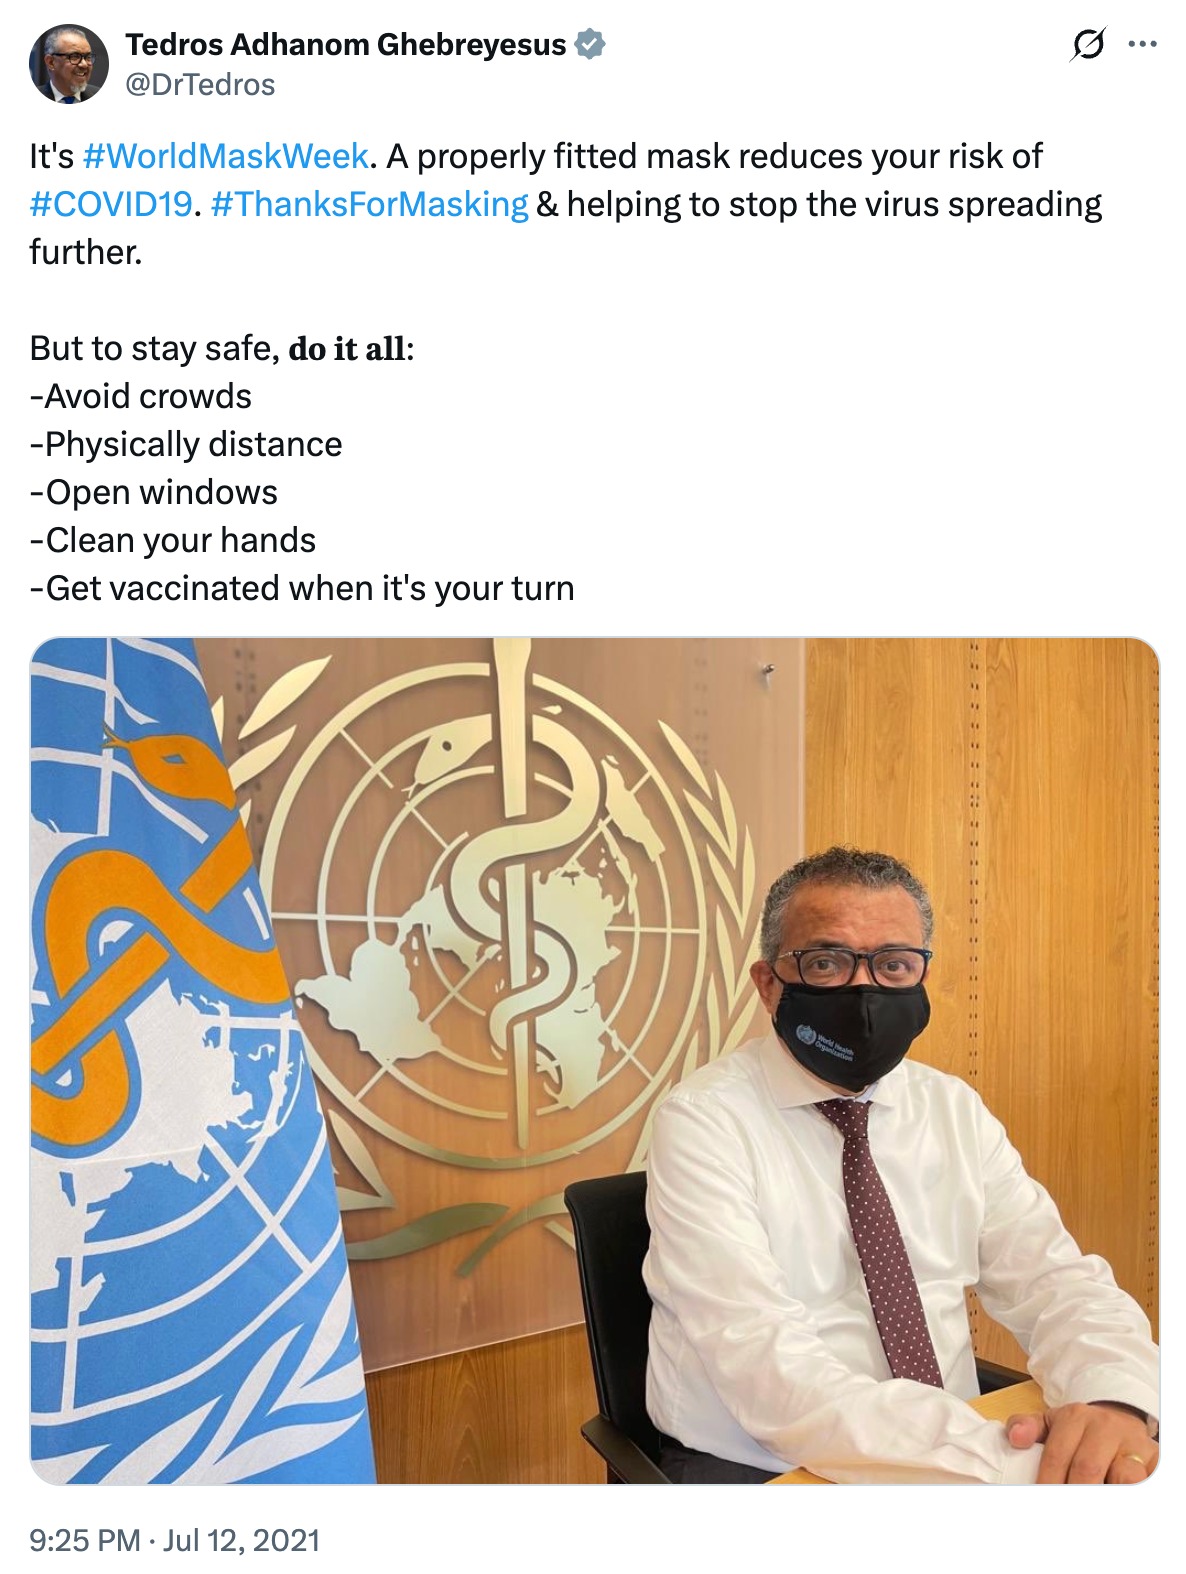Screen dimensions: 1186x1574
Task: Click the '-Get vaccinated when it's your turn' line
Action: [302, 588]
